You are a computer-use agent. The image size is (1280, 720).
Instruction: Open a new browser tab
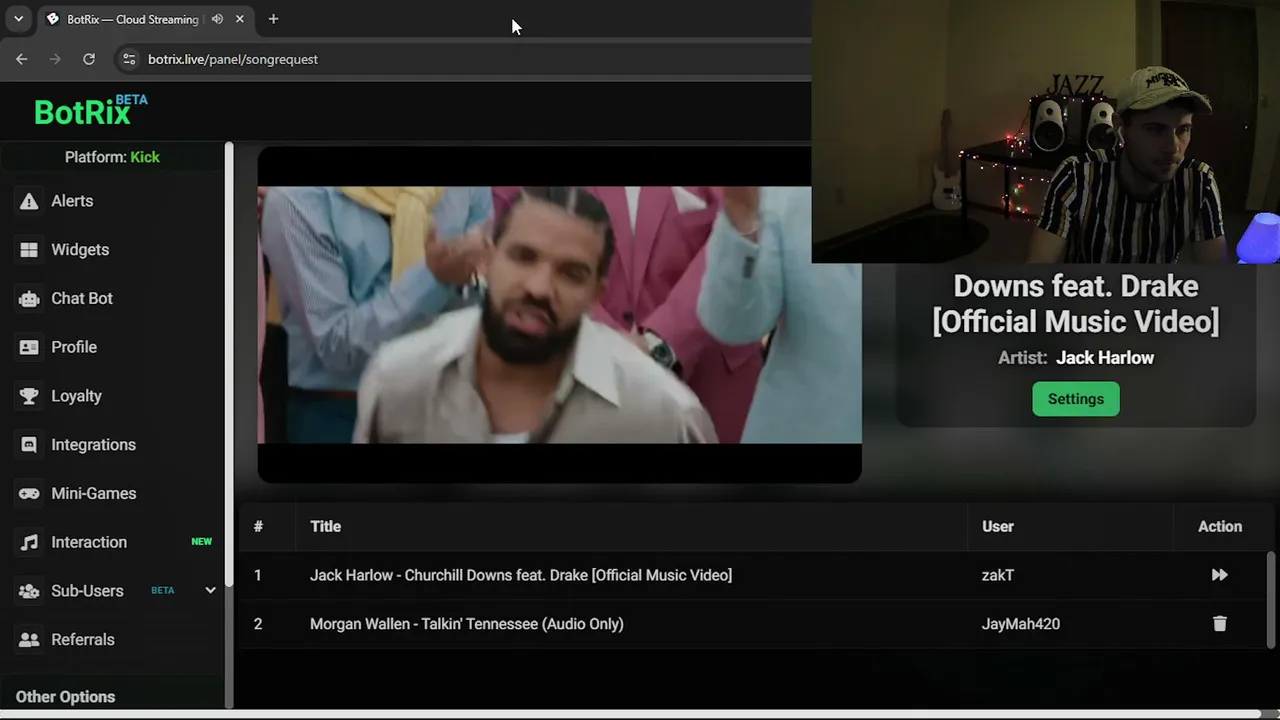pos(273,19)
